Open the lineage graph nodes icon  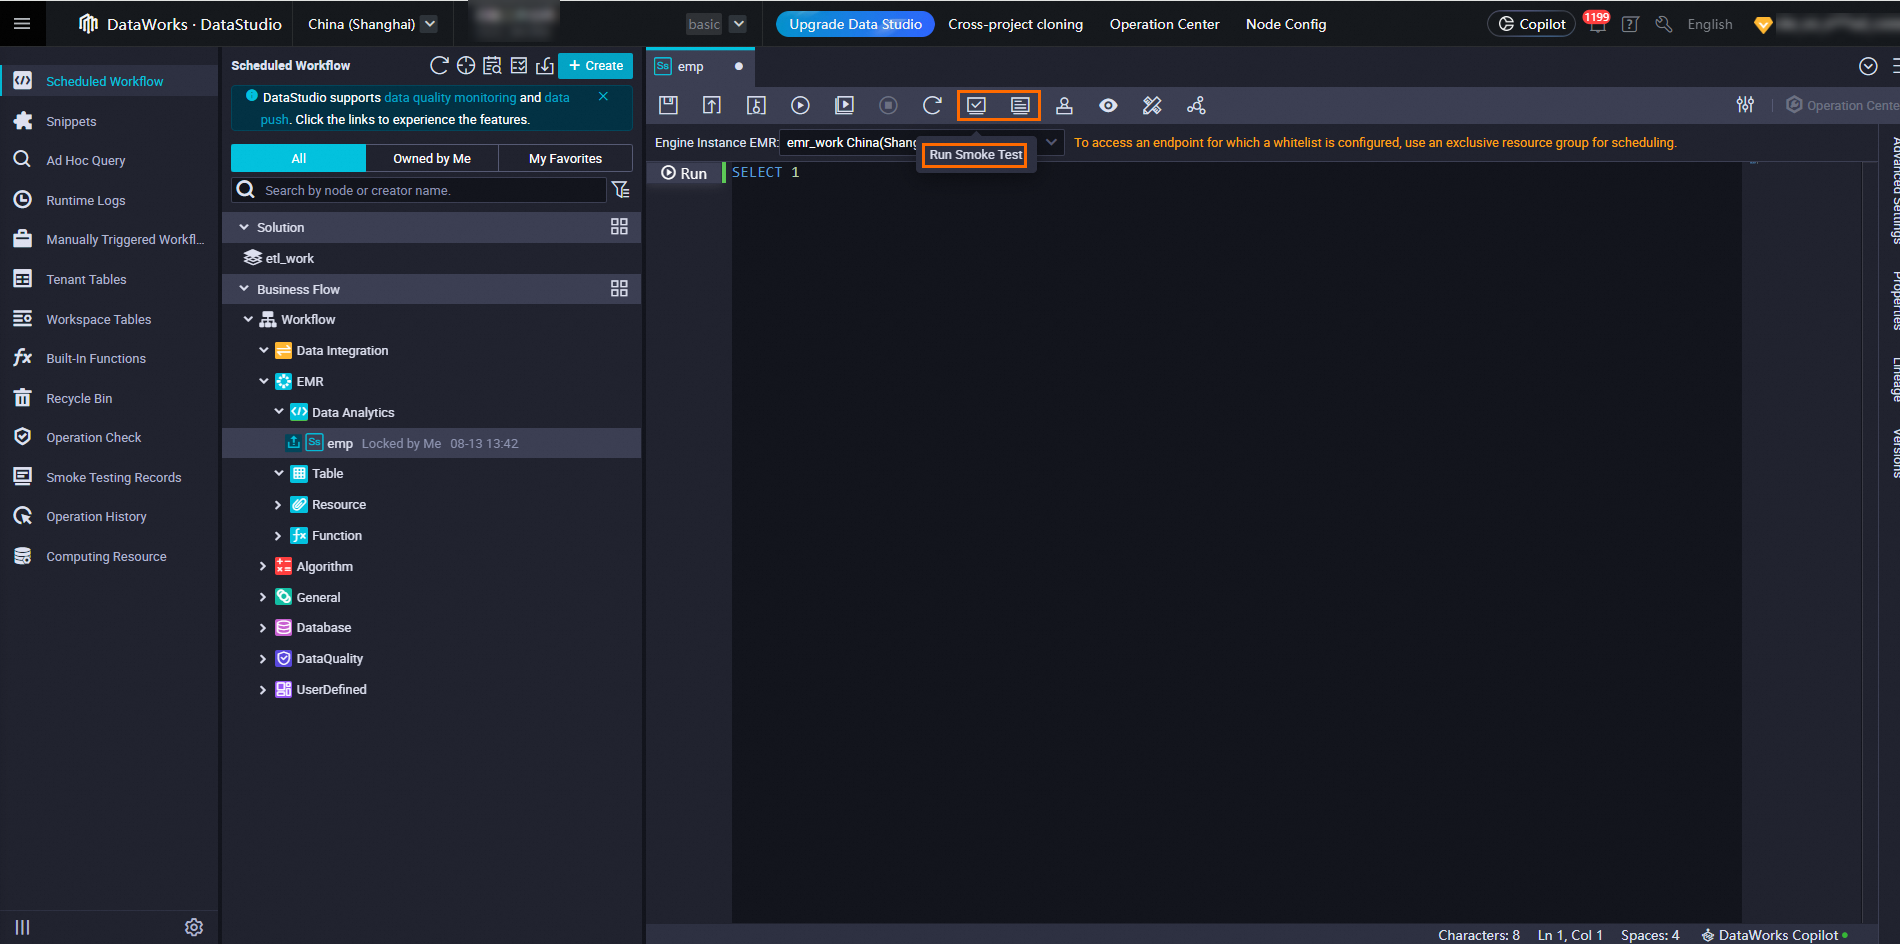click(x=1196, y=105)
